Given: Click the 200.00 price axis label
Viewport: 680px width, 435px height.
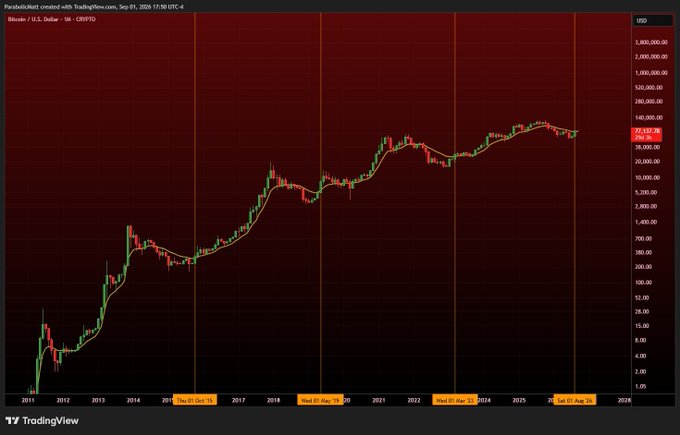Looking at the screenshot, I should (x=644, y=267).
